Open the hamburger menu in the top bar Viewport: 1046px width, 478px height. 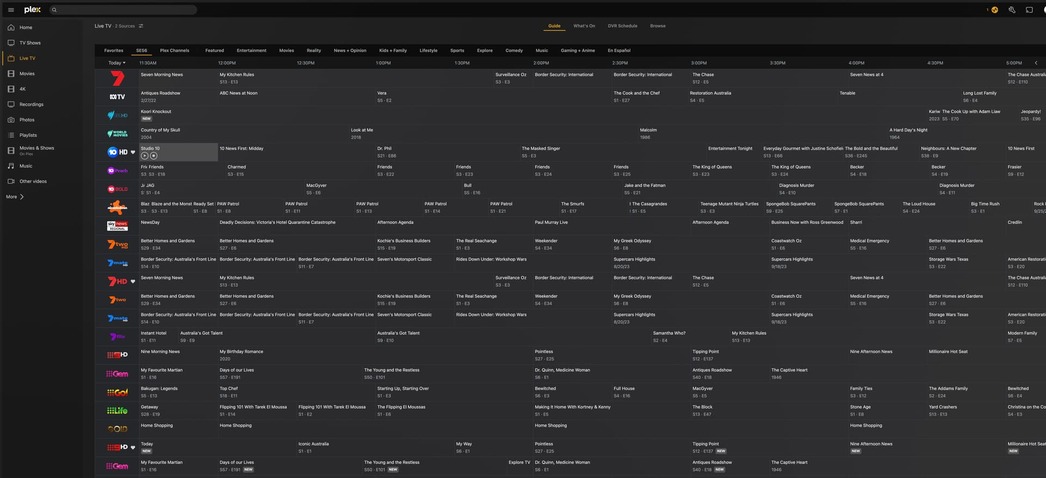point(11,10)
